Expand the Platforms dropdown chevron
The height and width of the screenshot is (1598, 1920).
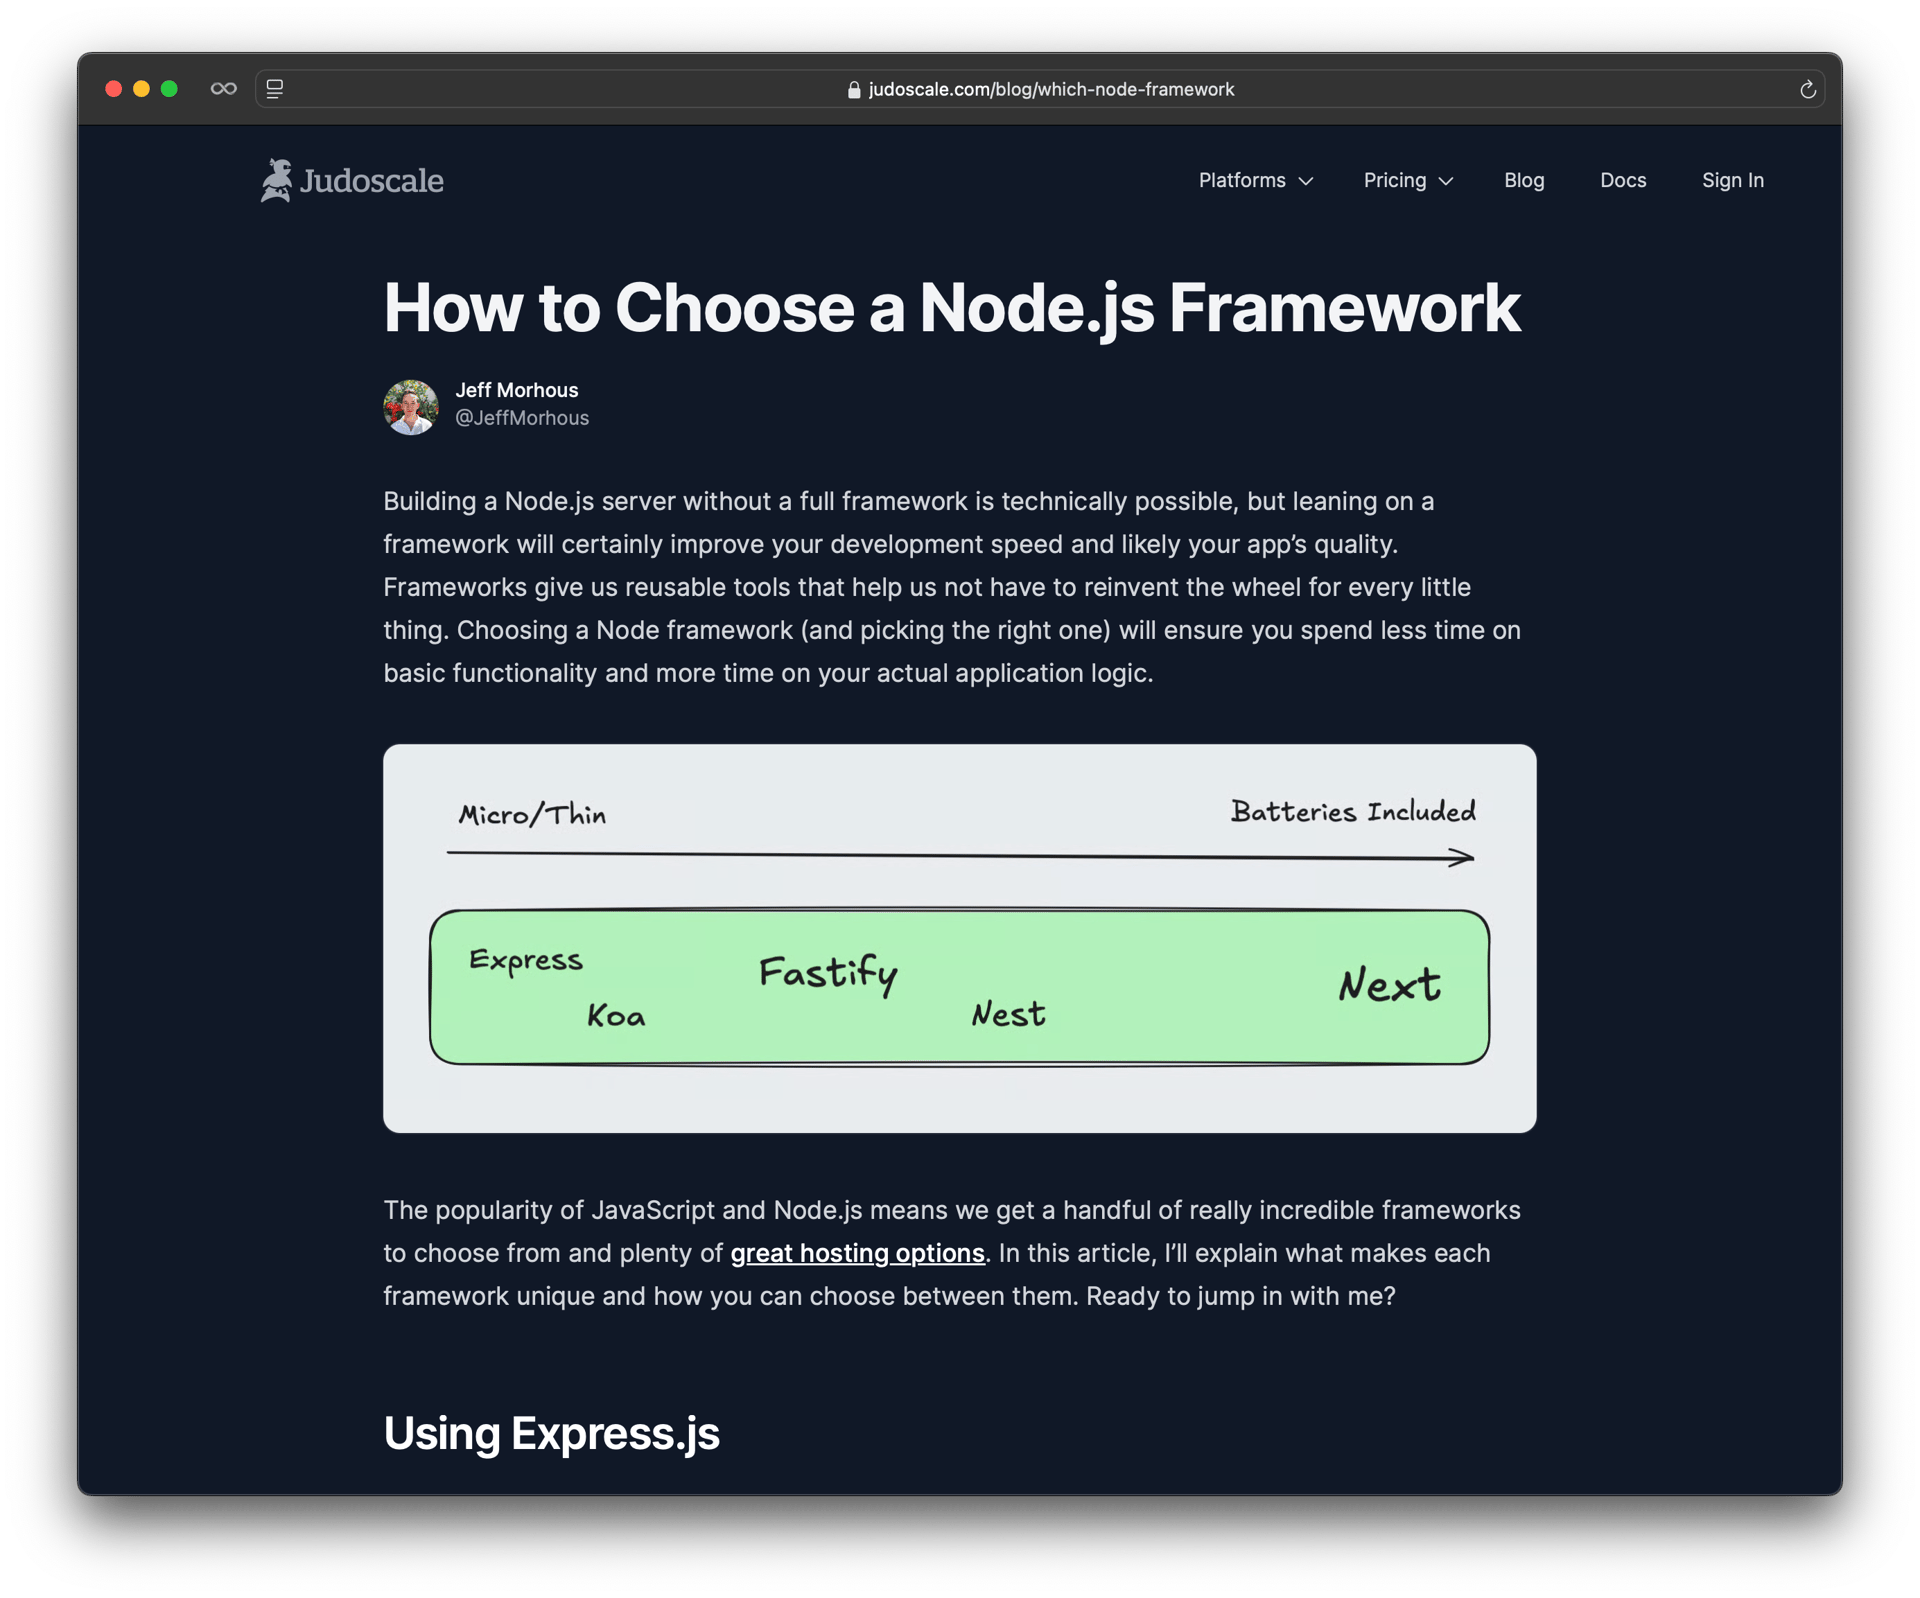tap(1305, 181)
